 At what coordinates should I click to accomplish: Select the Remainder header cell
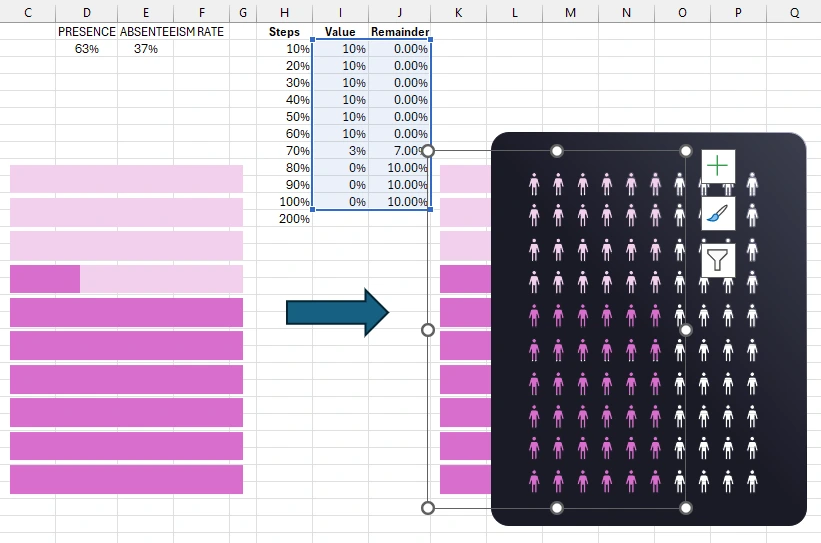point(400,32)
